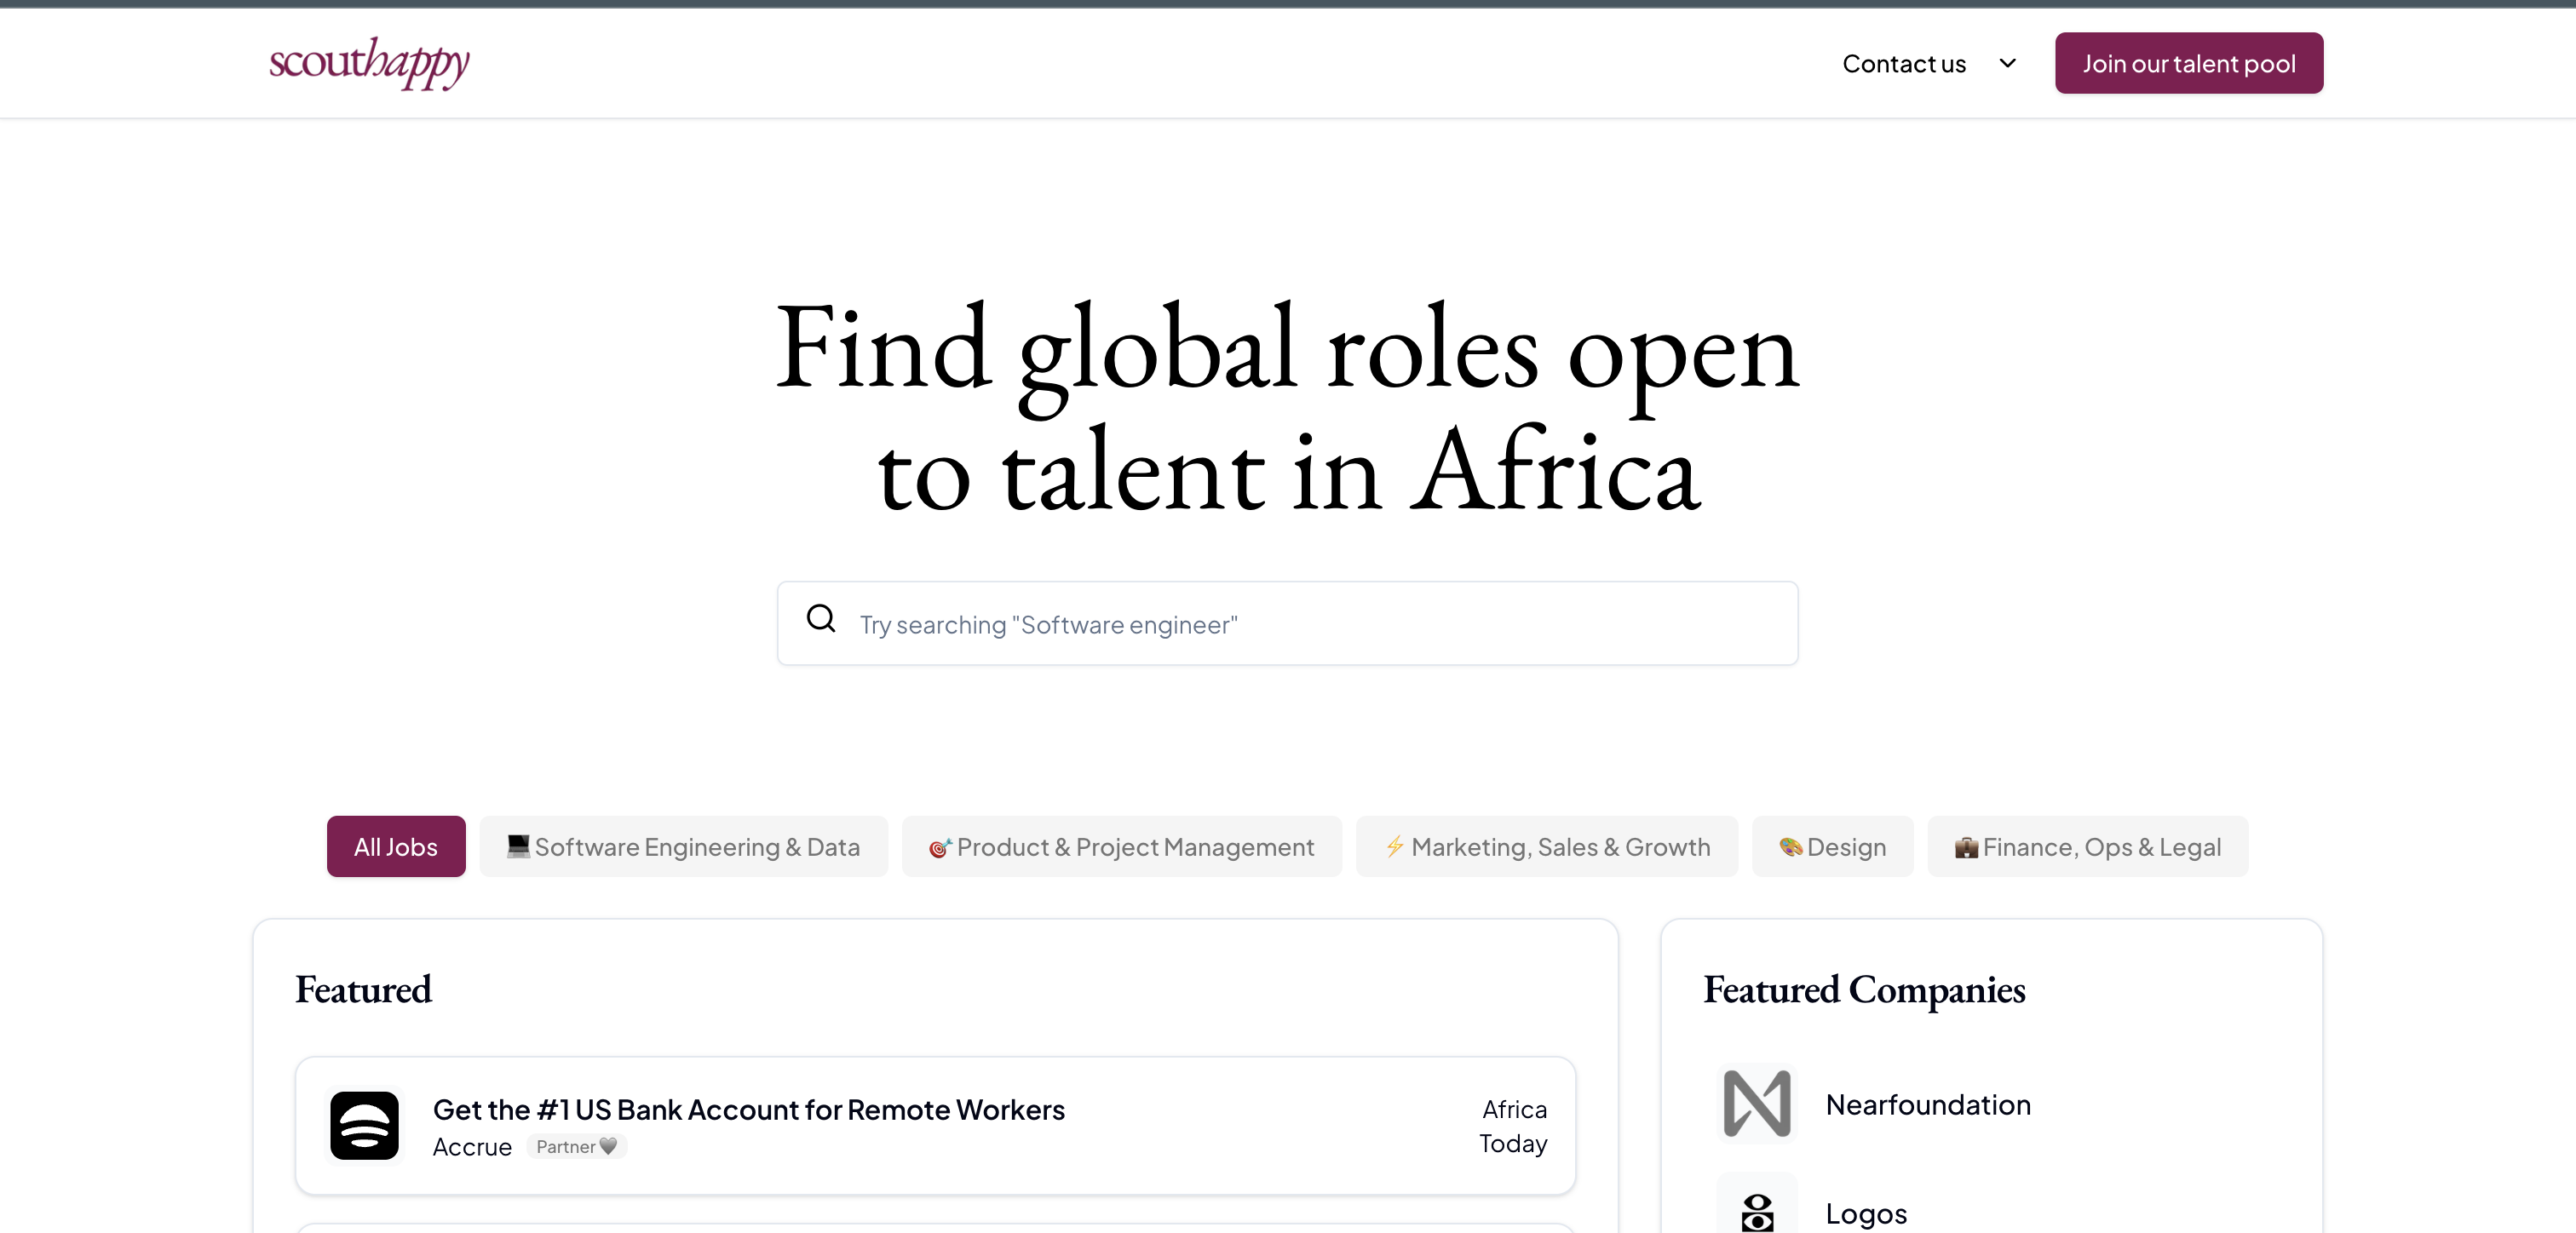Open the Logos company icon
Image resolution: width=2576 pixels, height=1233 pixels.
click(x=1757, y=1211)
